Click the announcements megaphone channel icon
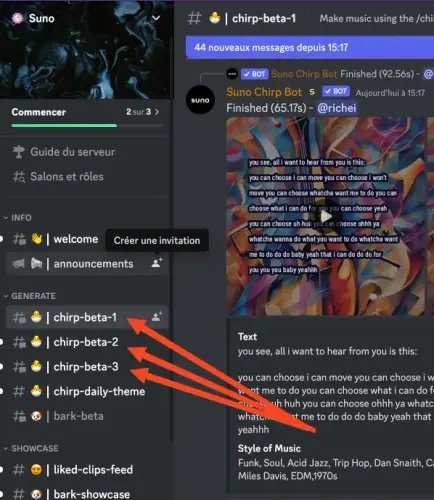Viewport: 434px width, 500px height. coord(19,264)
